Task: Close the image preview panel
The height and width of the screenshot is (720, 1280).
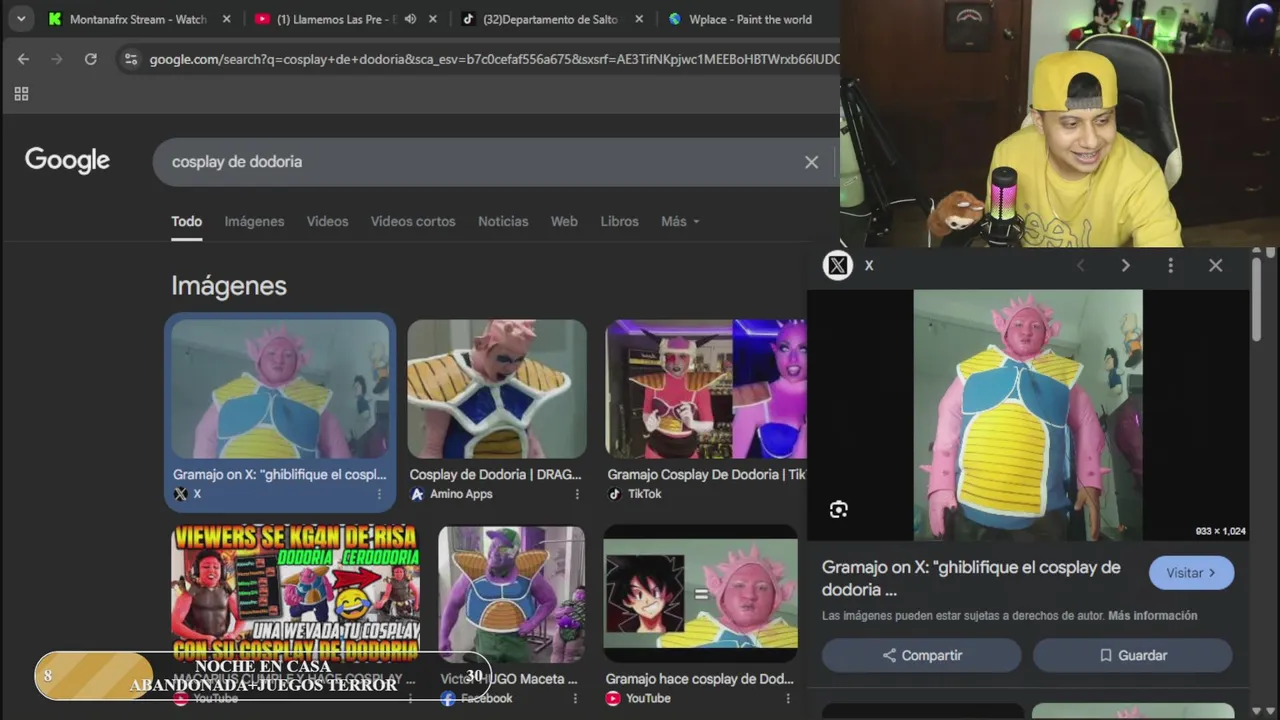Action: (1215, 265)
